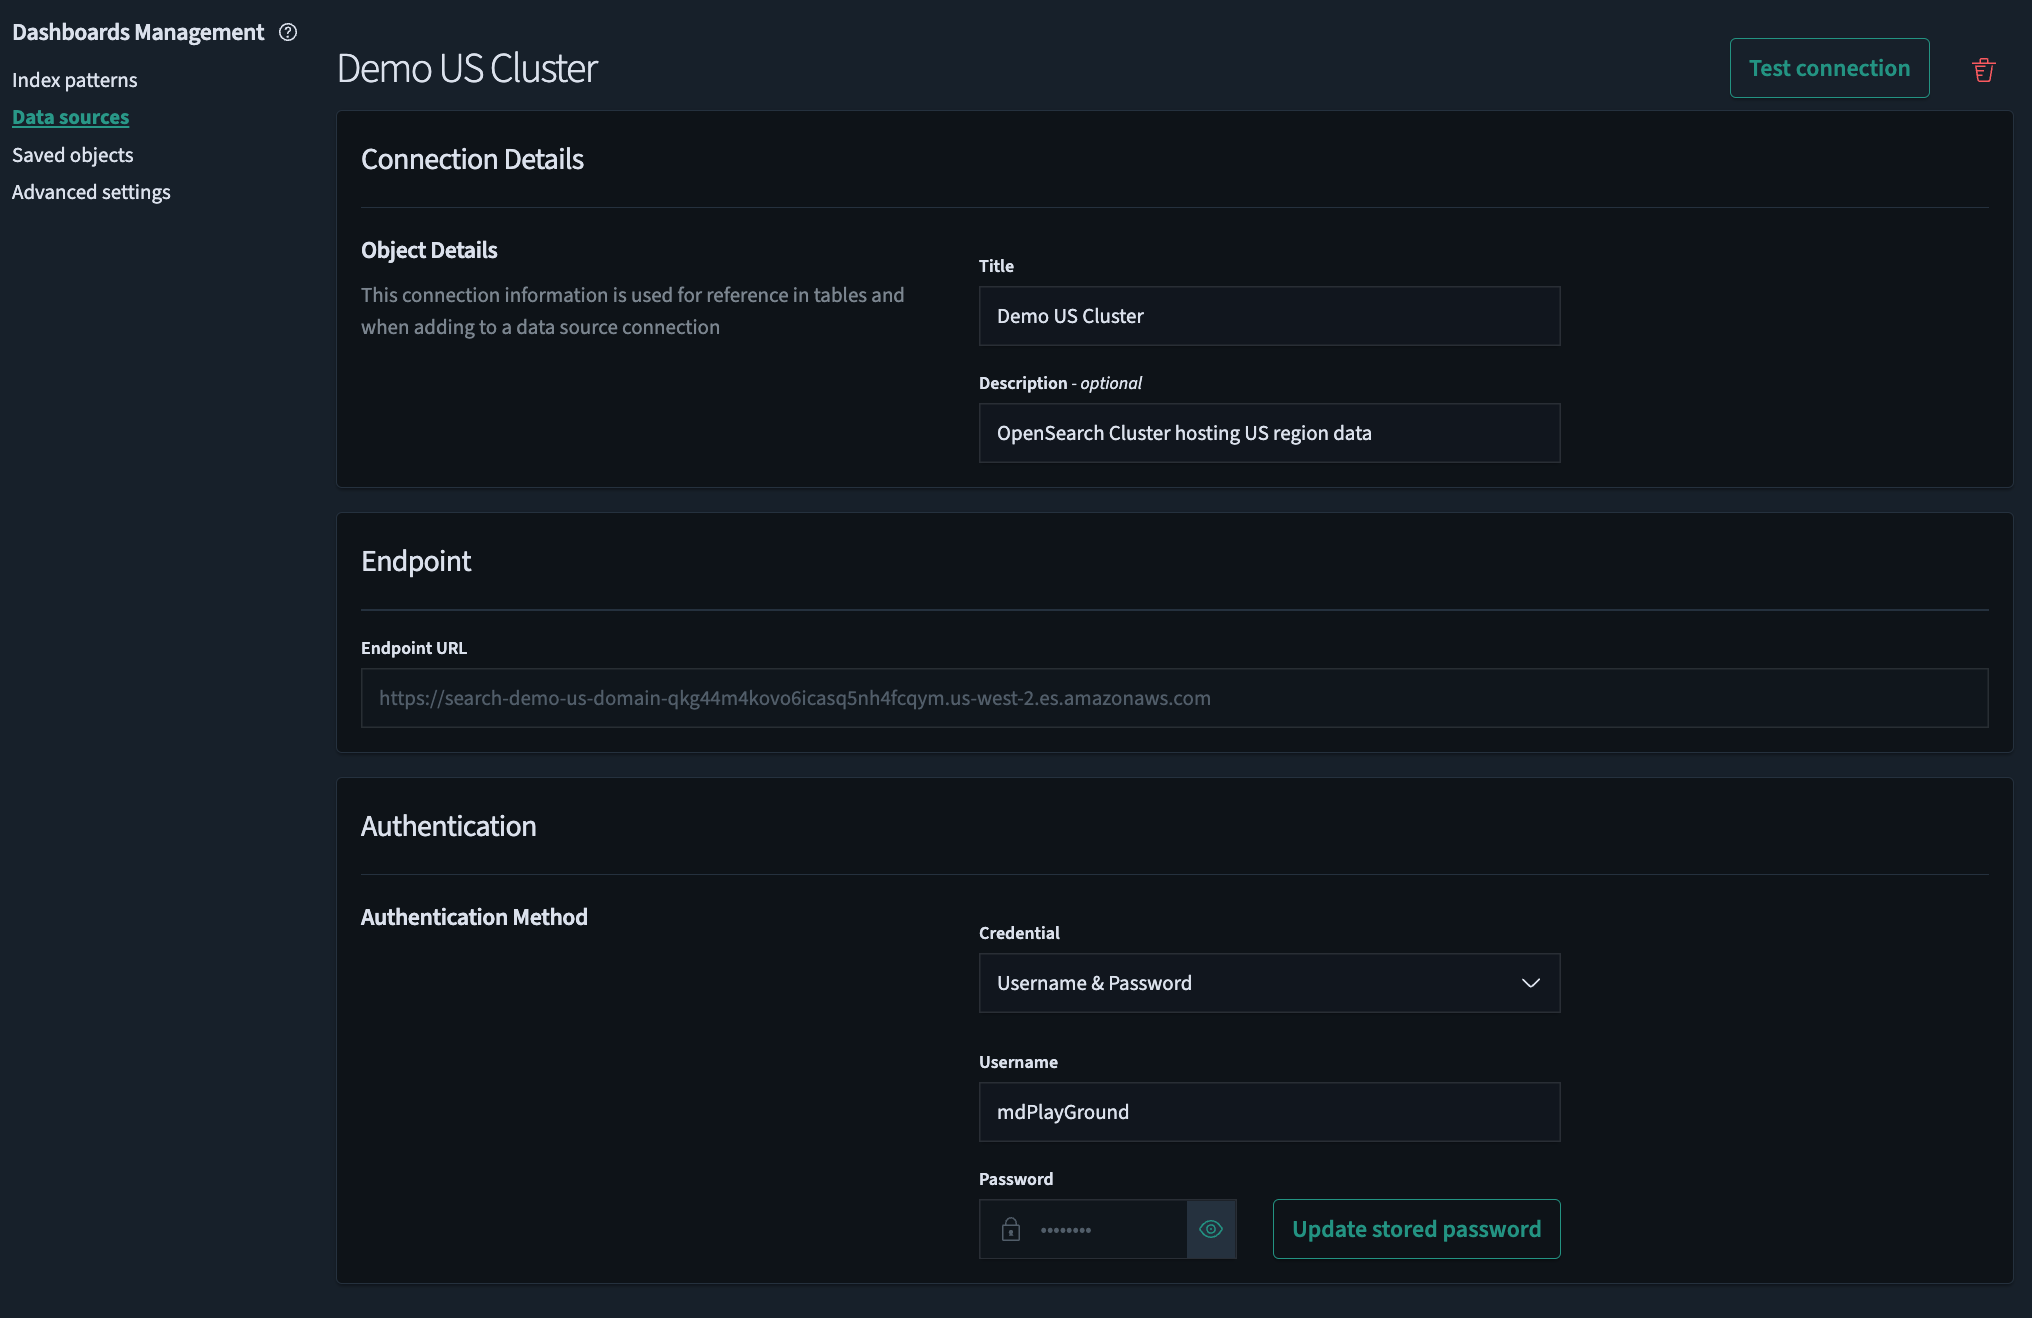Viewport: 2032px width, 1318px height.
Task: Click the Description - optional label
Action: (x=1060, y=383)
